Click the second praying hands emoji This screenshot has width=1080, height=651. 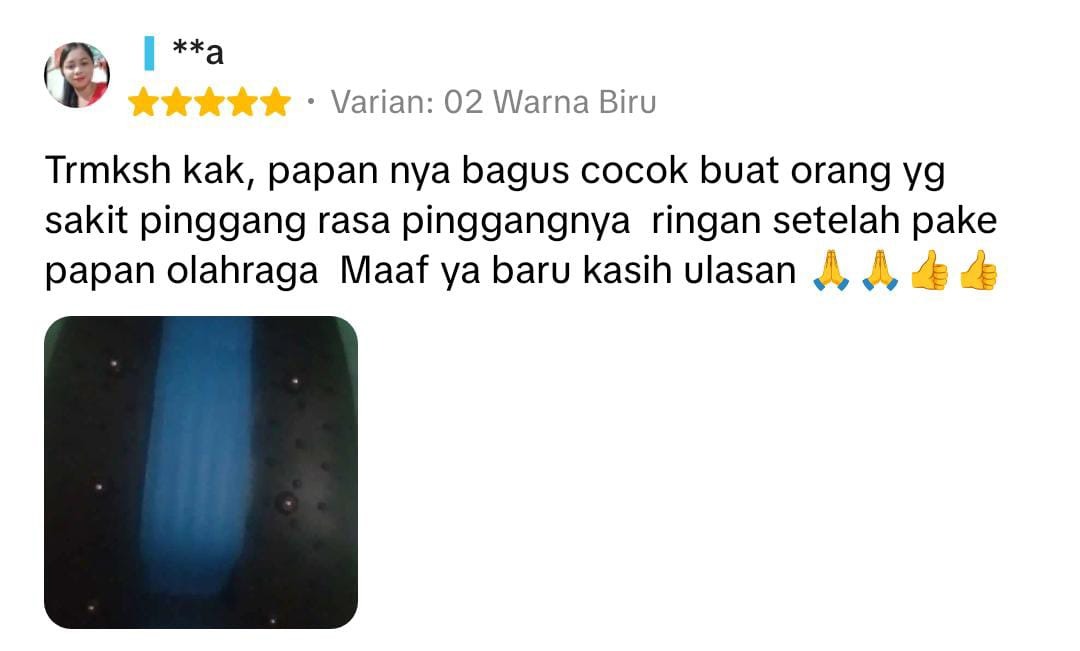(880, 271)
